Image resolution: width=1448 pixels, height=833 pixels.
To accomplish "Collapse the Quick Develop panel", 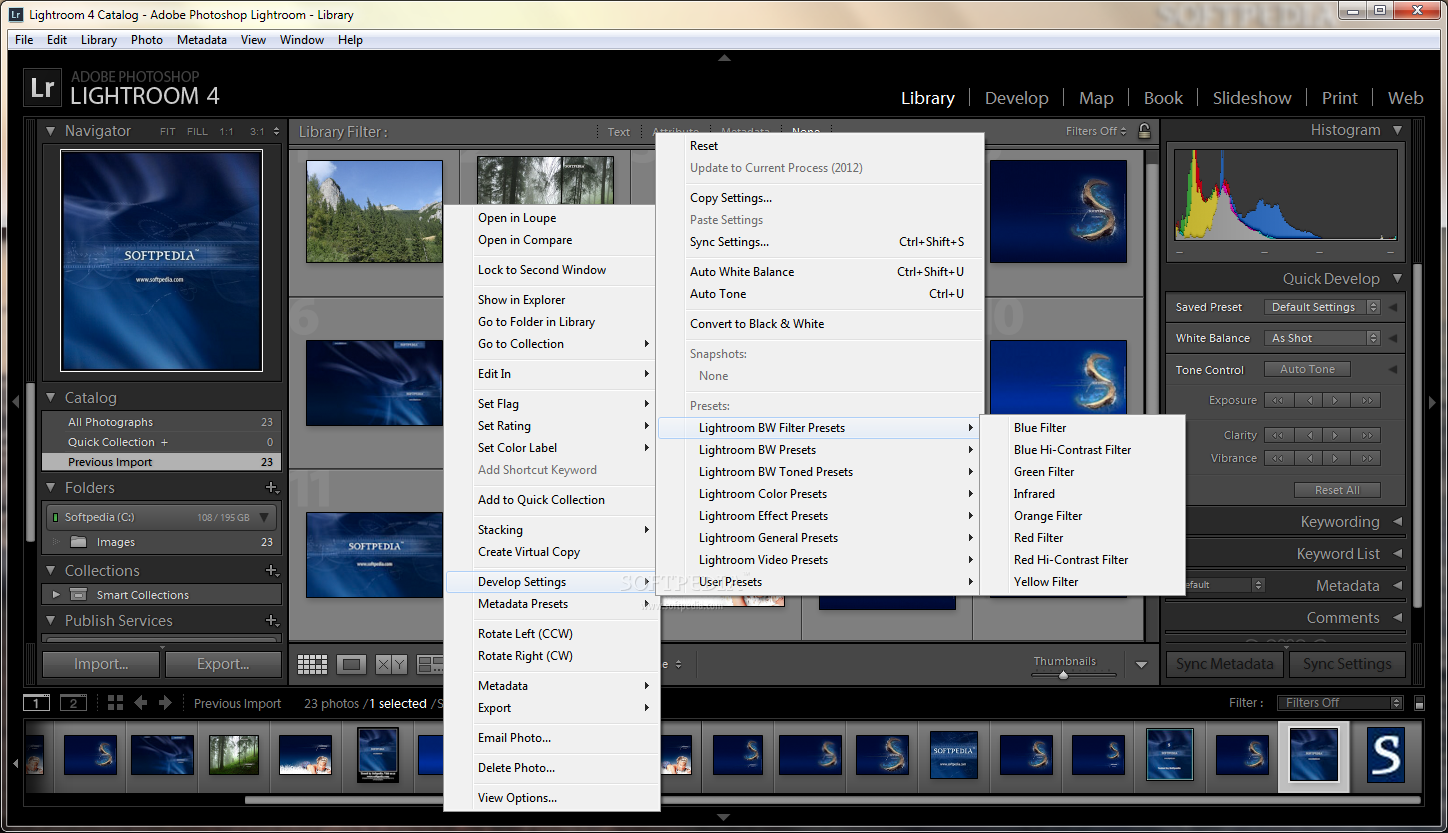I will [x=1397, y=279].
